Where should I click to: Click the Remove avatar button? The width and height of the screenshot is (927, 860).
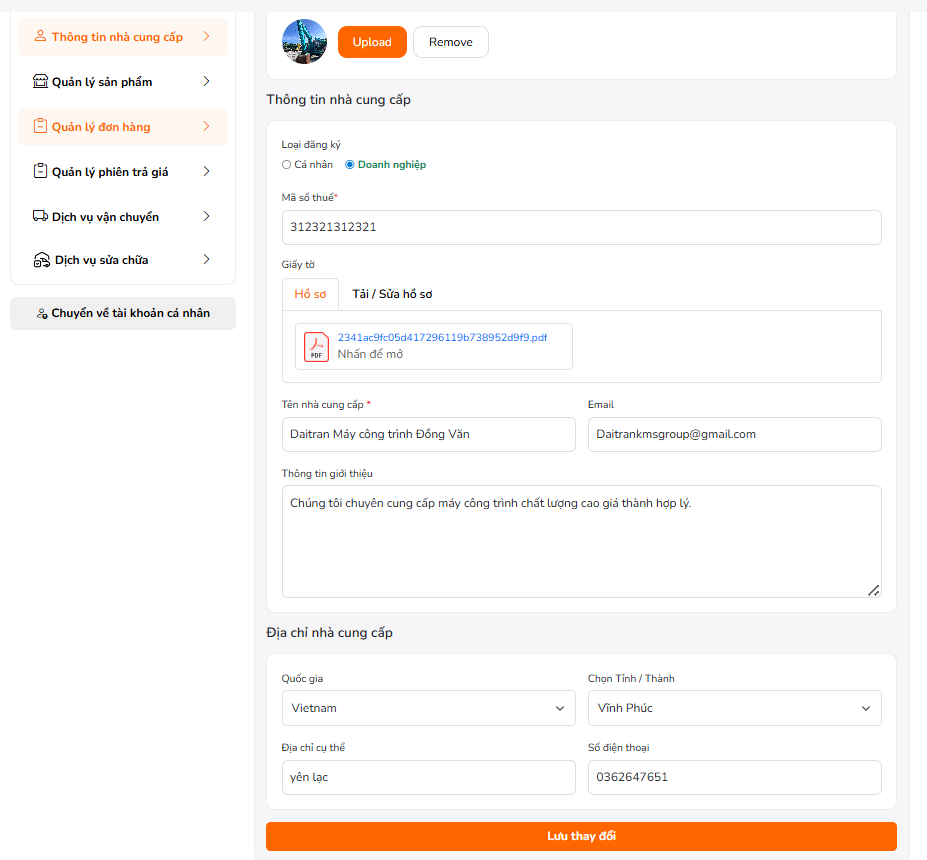(x=450, y=42)
